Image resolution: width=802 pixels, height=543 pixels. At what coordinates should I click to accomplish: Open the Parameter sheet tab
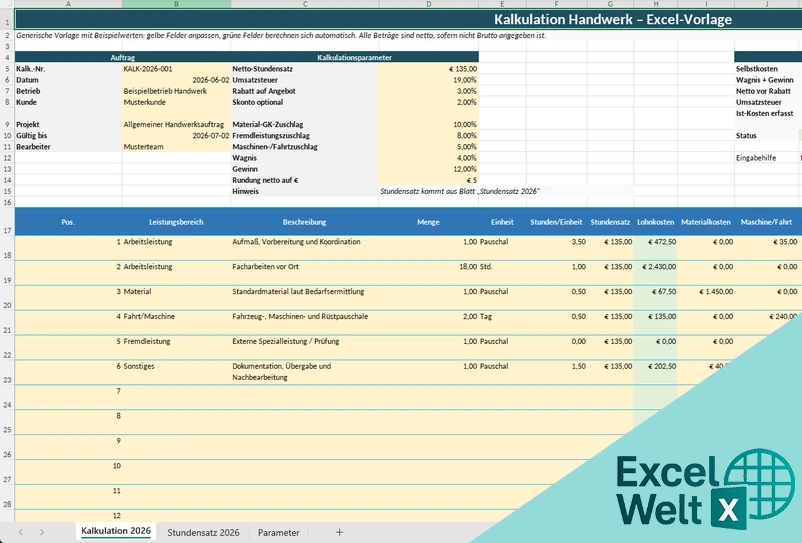coord(278,532)
